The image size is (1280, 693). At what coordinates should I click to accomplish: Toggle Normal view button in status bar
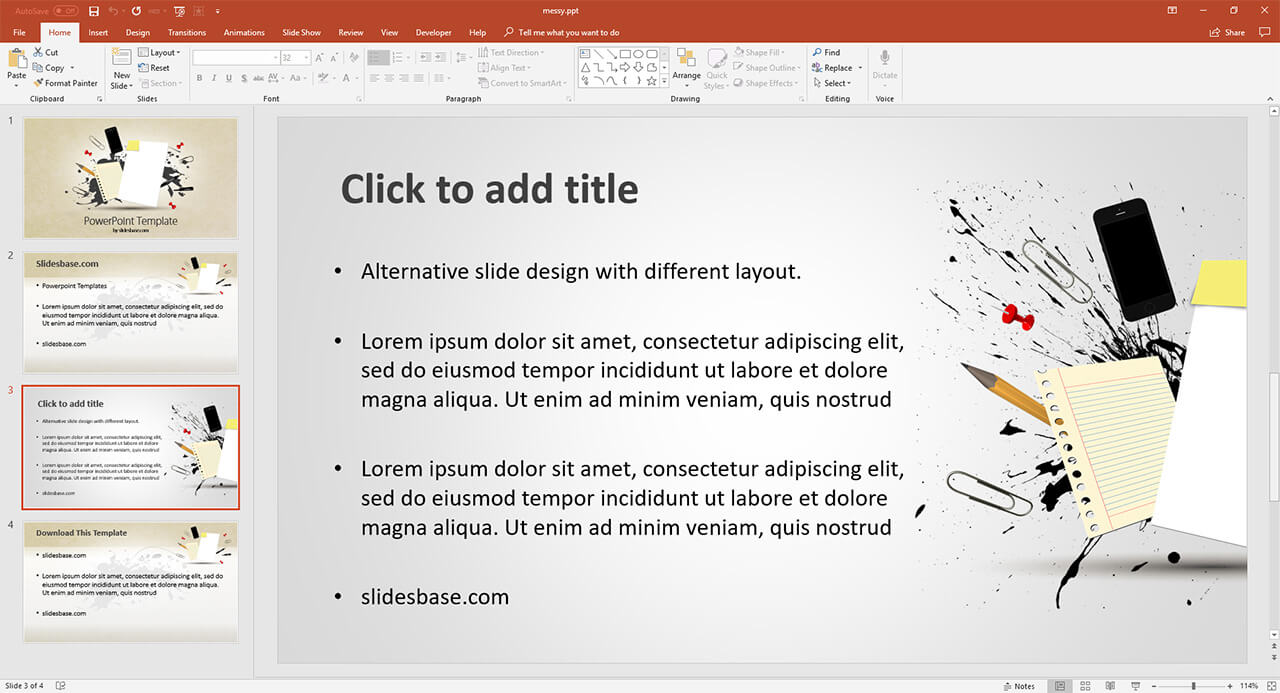1060,686
